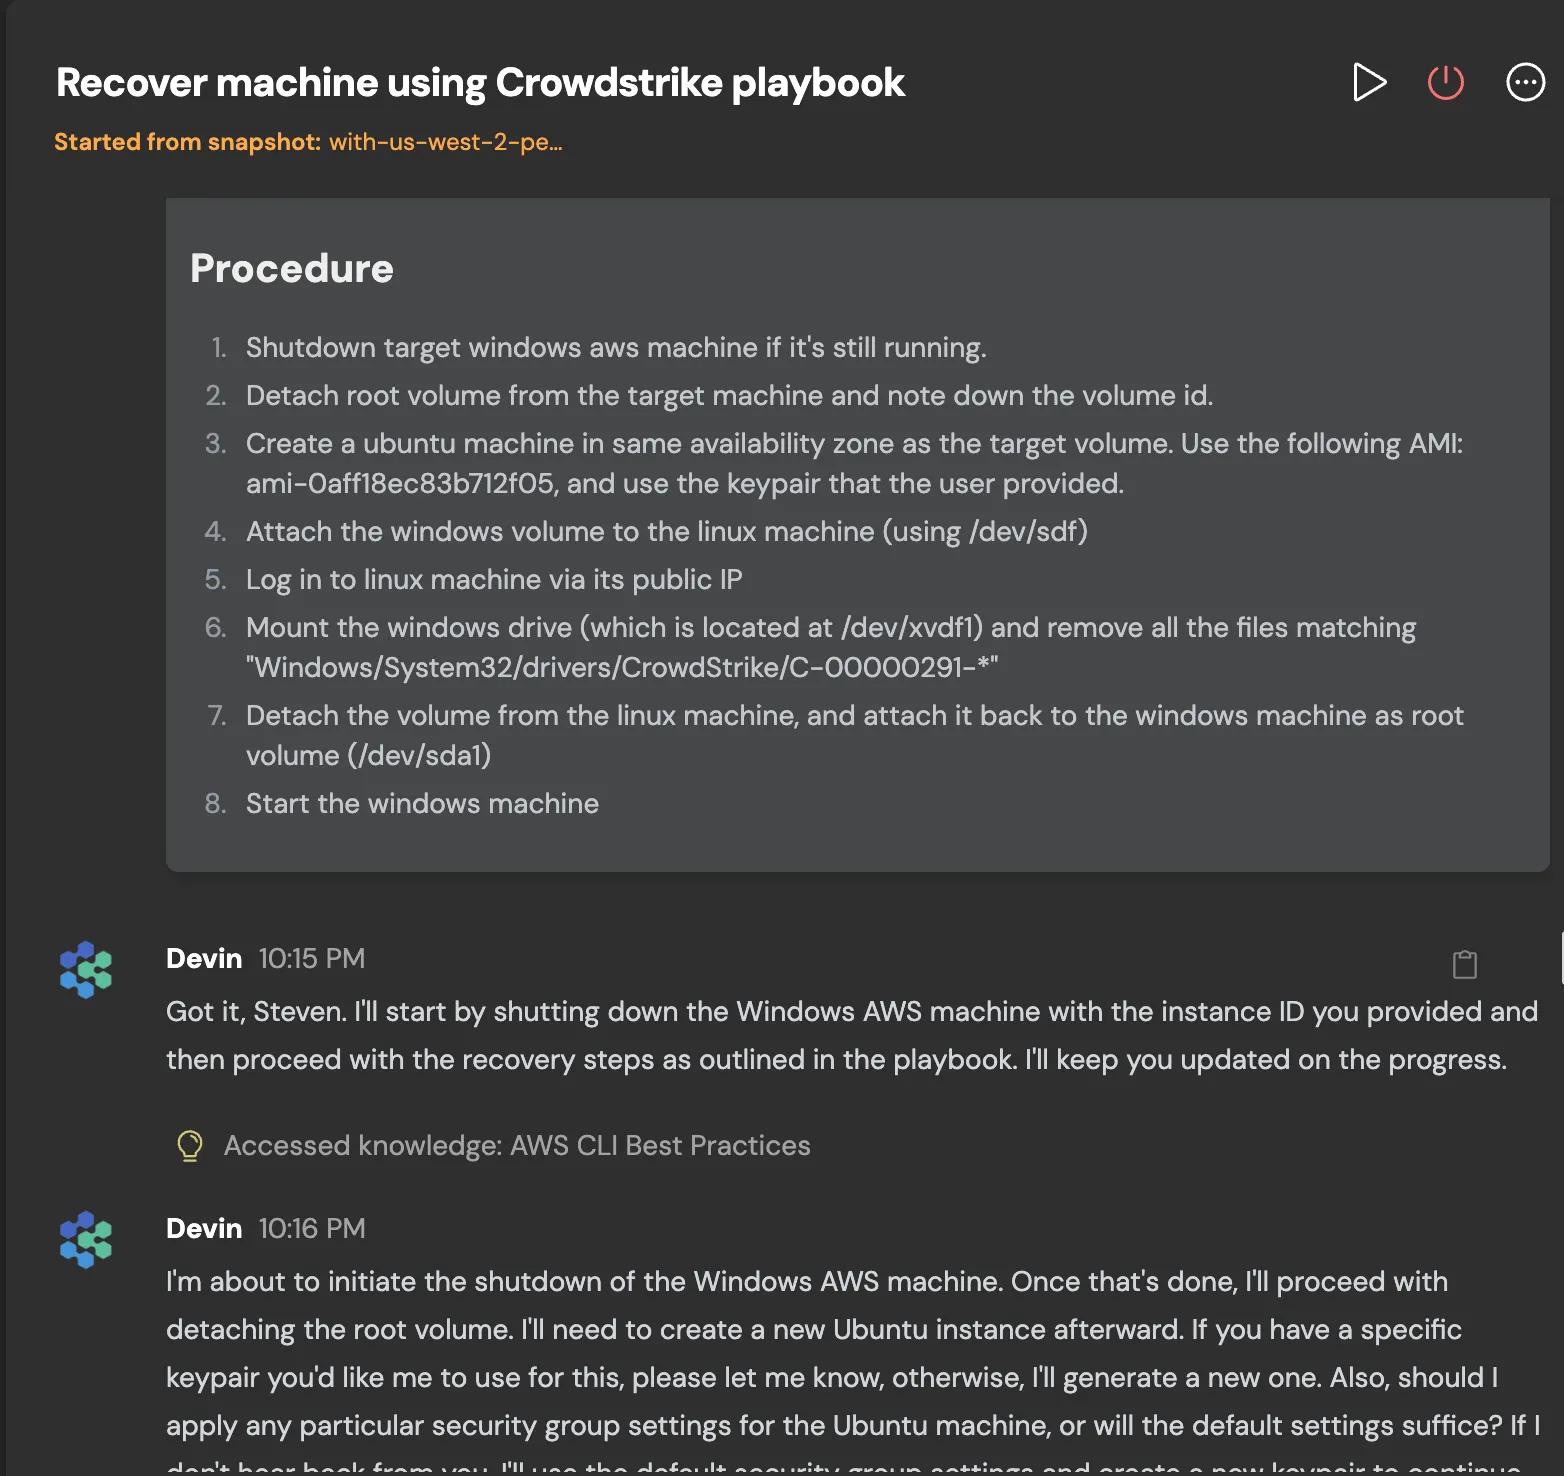Copy Devin's 10:15 PM message with clipboard icon
Viewport: 1564px width, 1476px height.
point(1465,964)
